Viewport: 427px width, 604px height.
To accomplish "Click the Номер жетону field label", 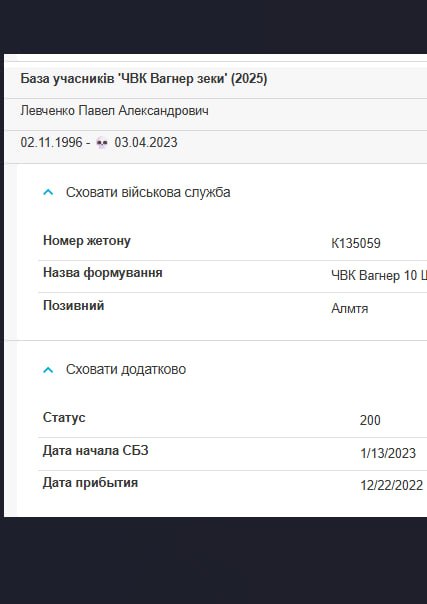I will pos(87,241).
